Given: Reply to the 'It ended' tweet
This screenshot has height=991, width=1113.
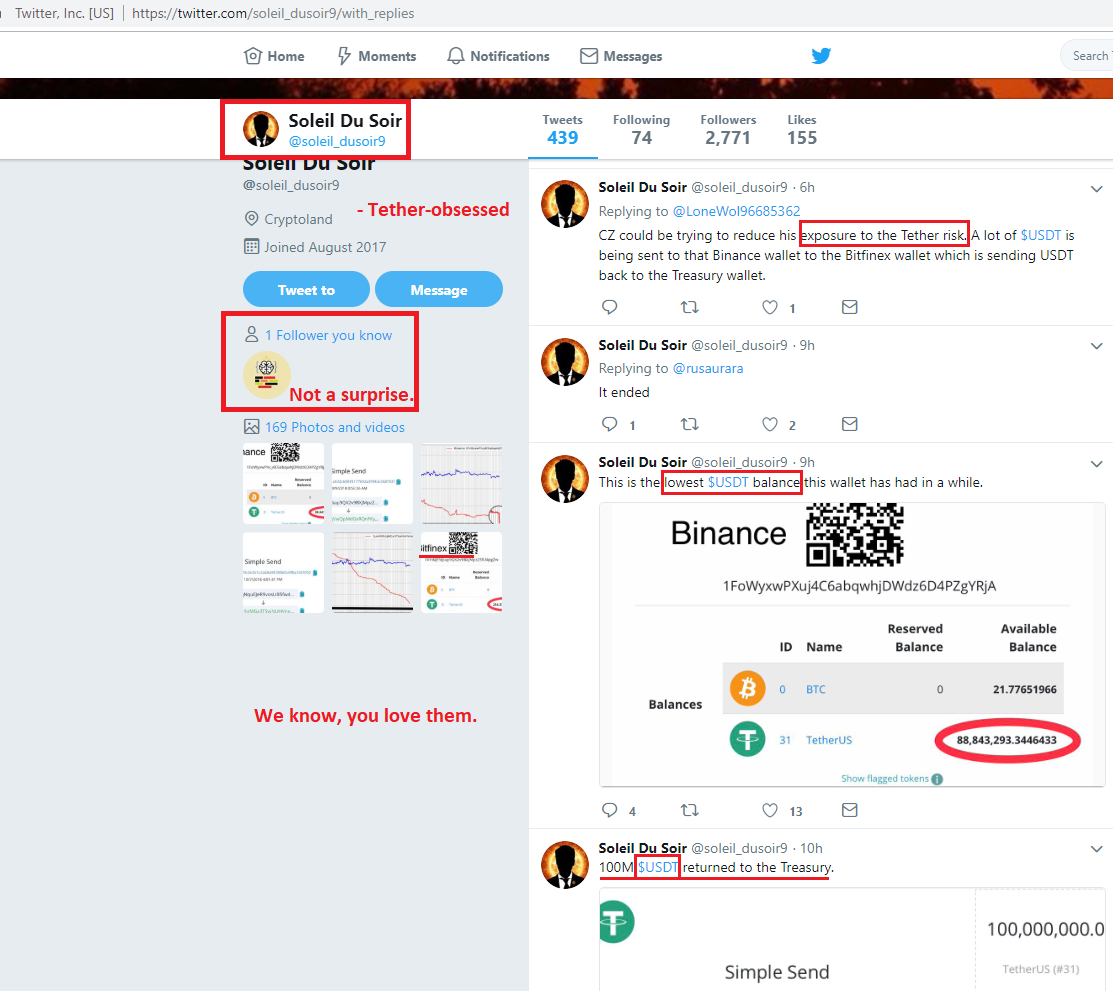Looking at the screenshot, I should (x=610, y=424).
